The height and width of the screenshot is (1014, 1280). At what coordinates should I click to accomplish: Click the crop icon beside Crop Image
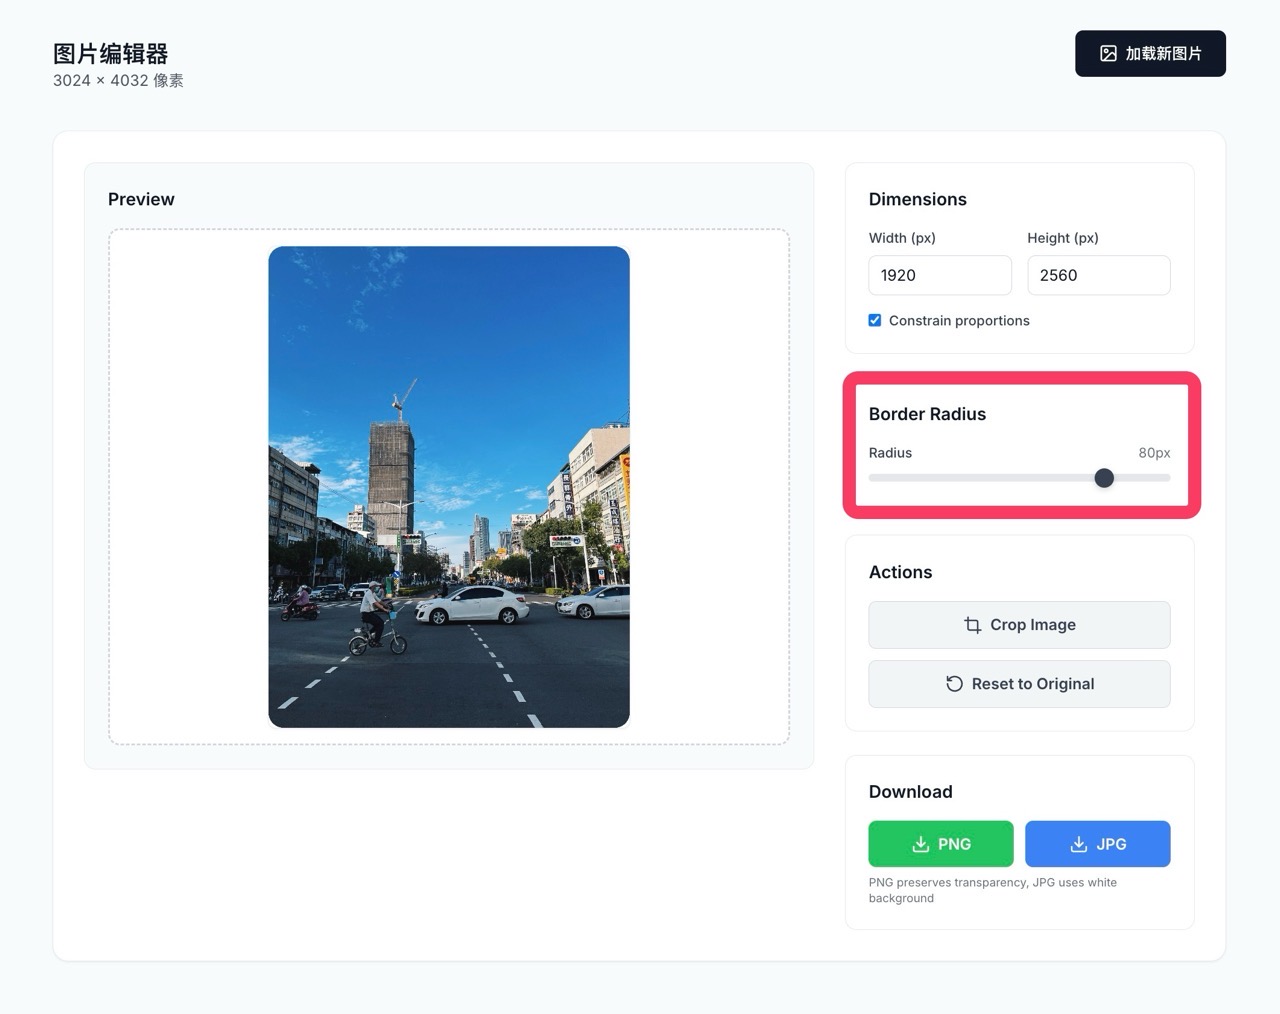(x=972, y=625)
